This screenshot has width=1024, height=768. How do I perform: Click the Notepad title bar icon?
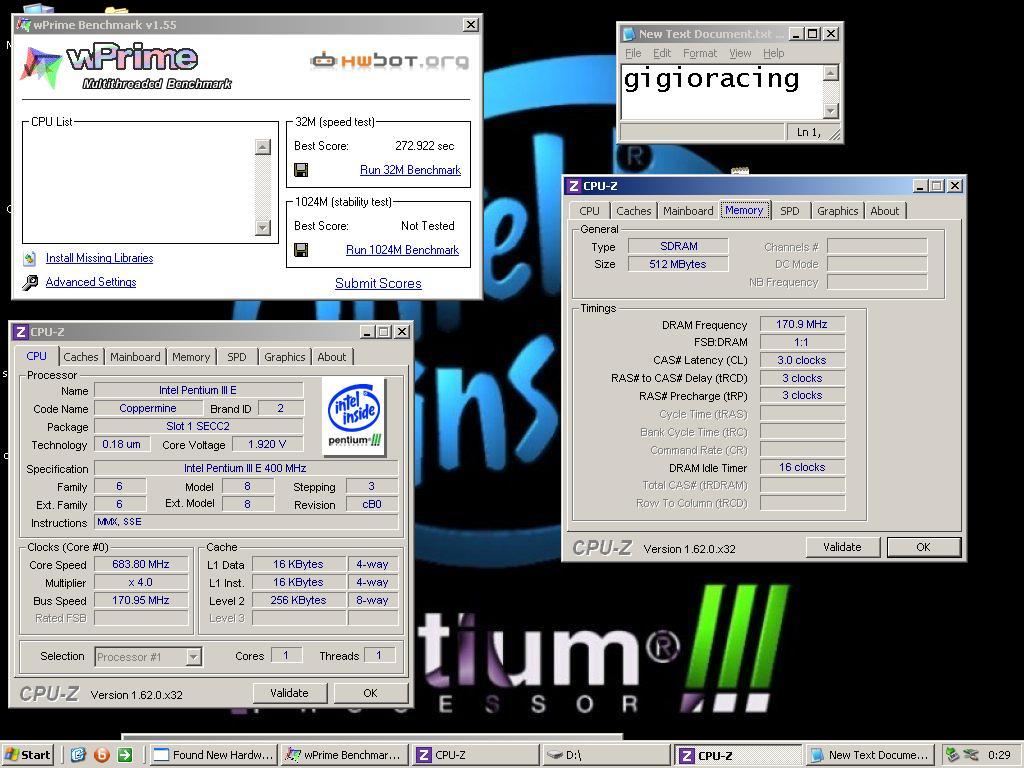[x=628, y=34]
